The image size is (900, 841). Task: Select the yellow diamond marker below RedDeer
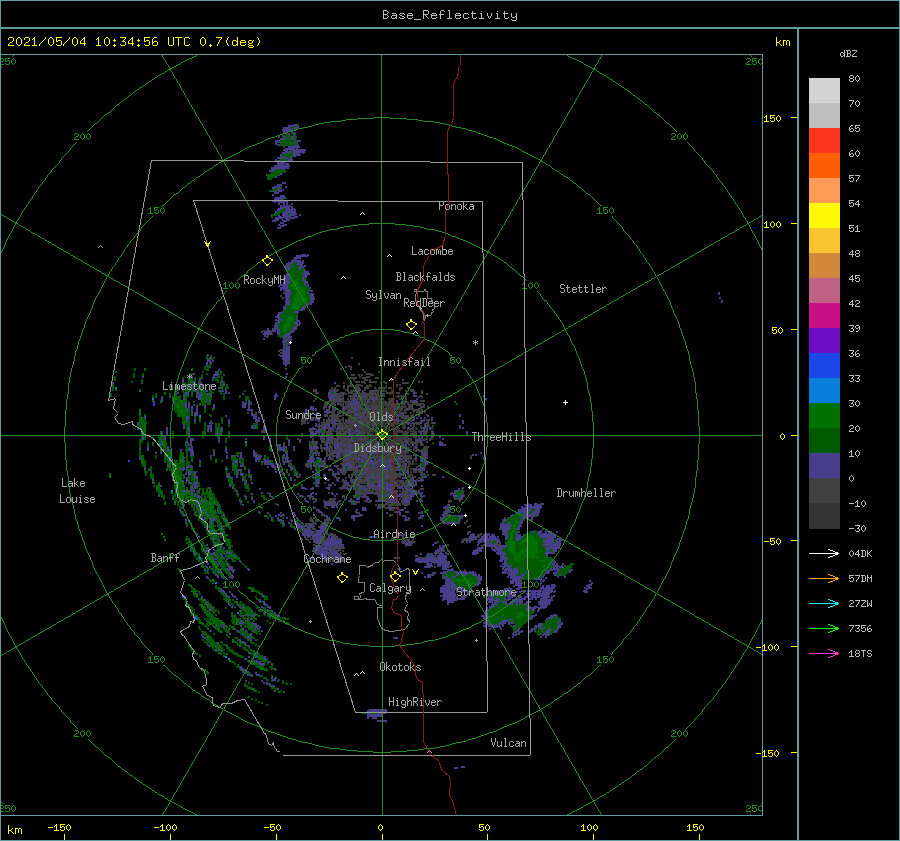[411, 325]
